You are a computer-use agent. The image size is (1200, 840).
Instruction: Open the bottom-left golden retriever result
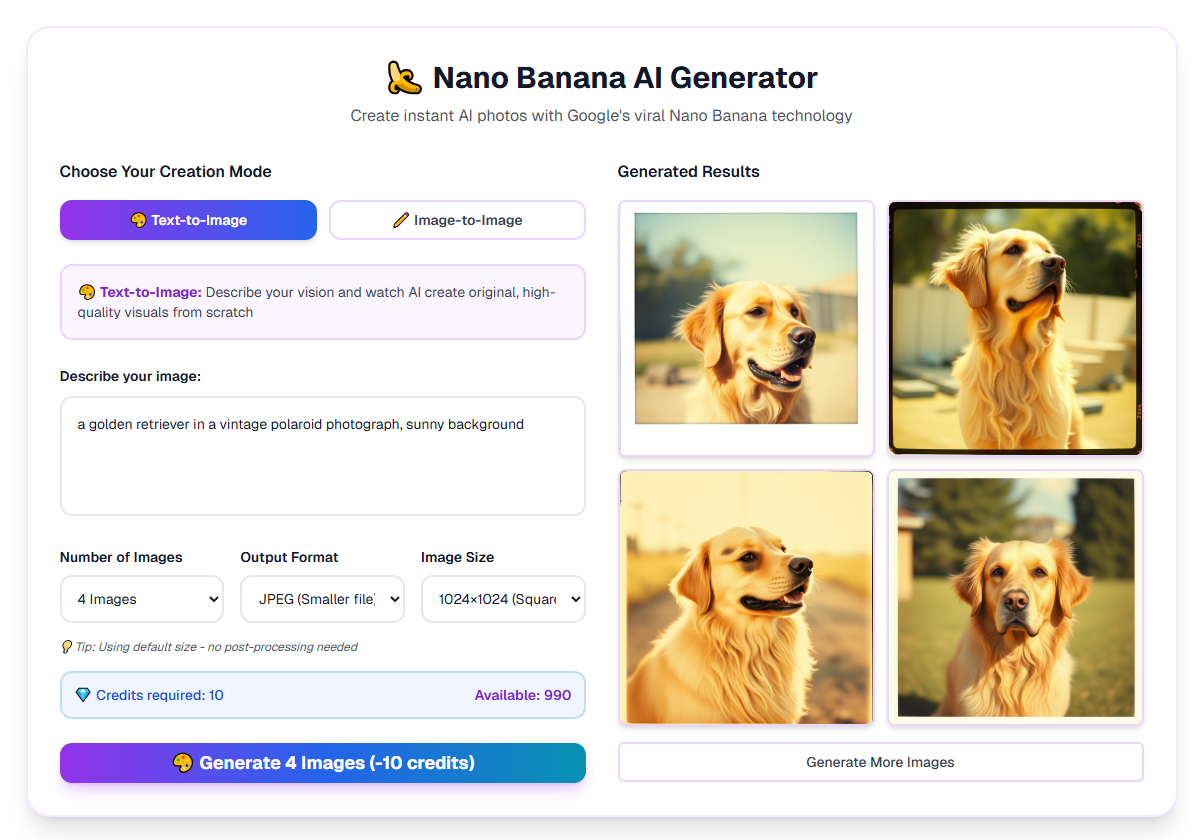[746, 597]
